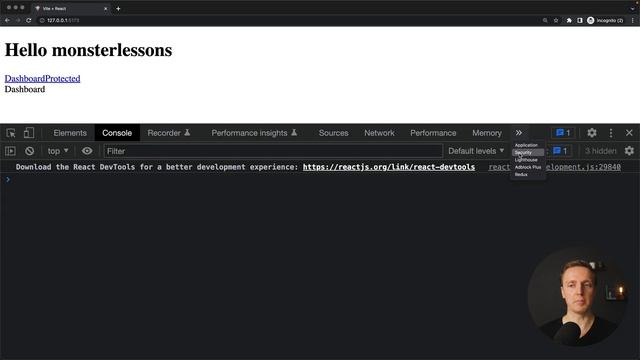Clear the console with the ban icon
Image resolution: width=640 pixels, height=360 pixels.
click(29, 151)
